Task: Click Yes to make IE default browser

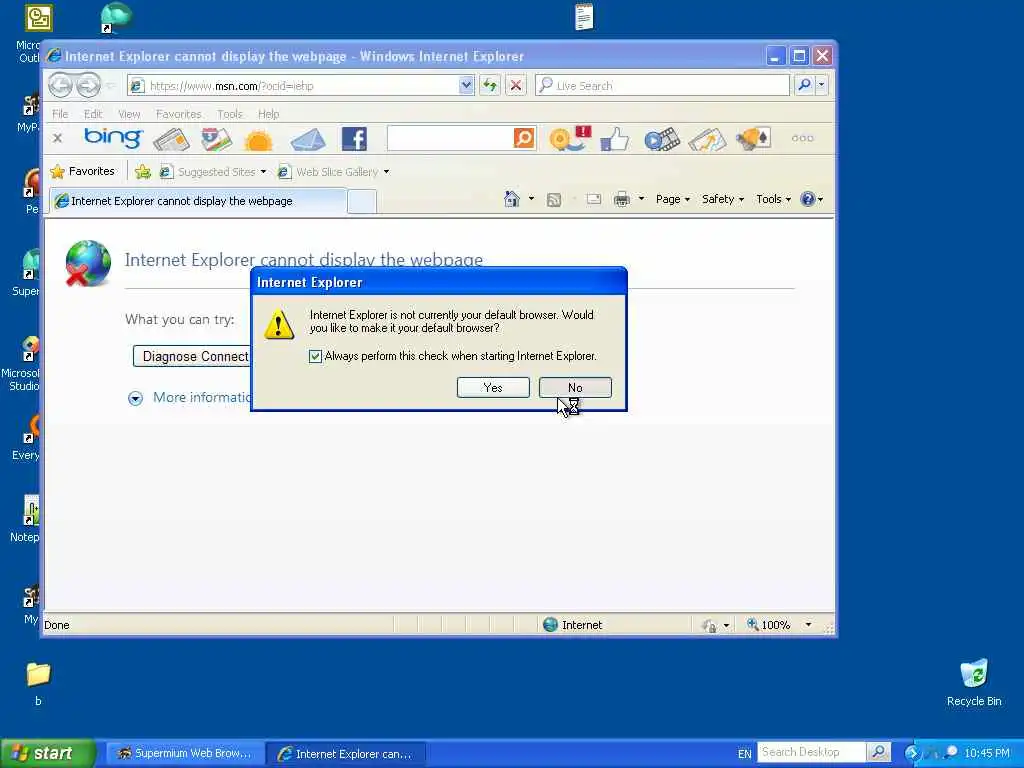Action: [493, 387]
